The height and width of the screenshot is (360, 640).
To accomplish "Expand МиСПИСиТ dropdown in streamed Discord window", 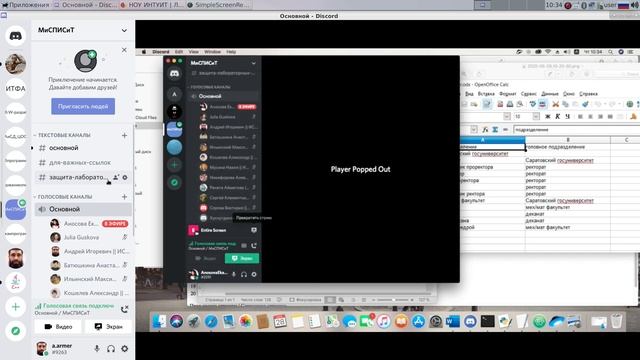I will pyautogui.click(x=253, y=63).
